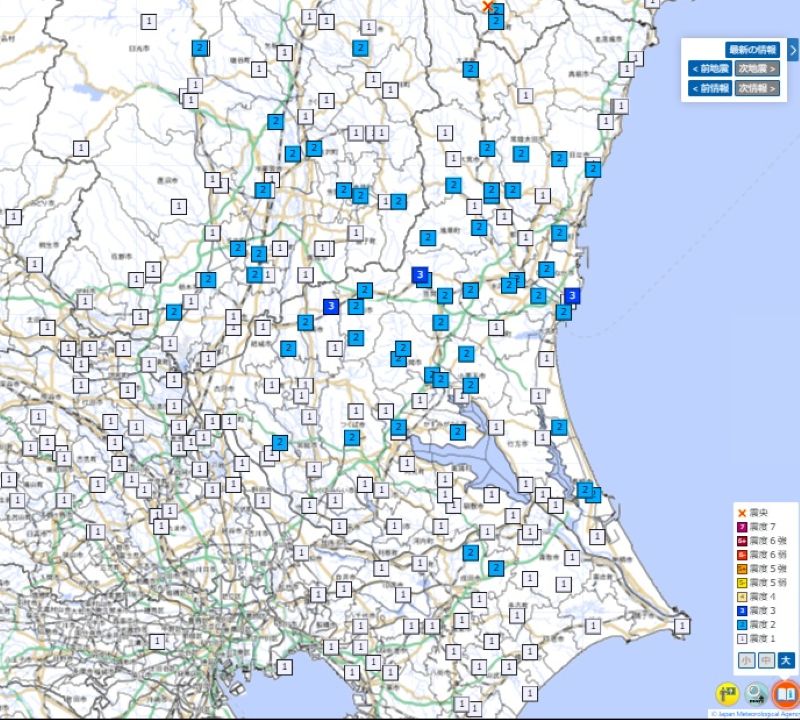Click the purple 震度7 legend swatch
The height and width of the screenshot is (720, 800).
(x=742, y=526)
